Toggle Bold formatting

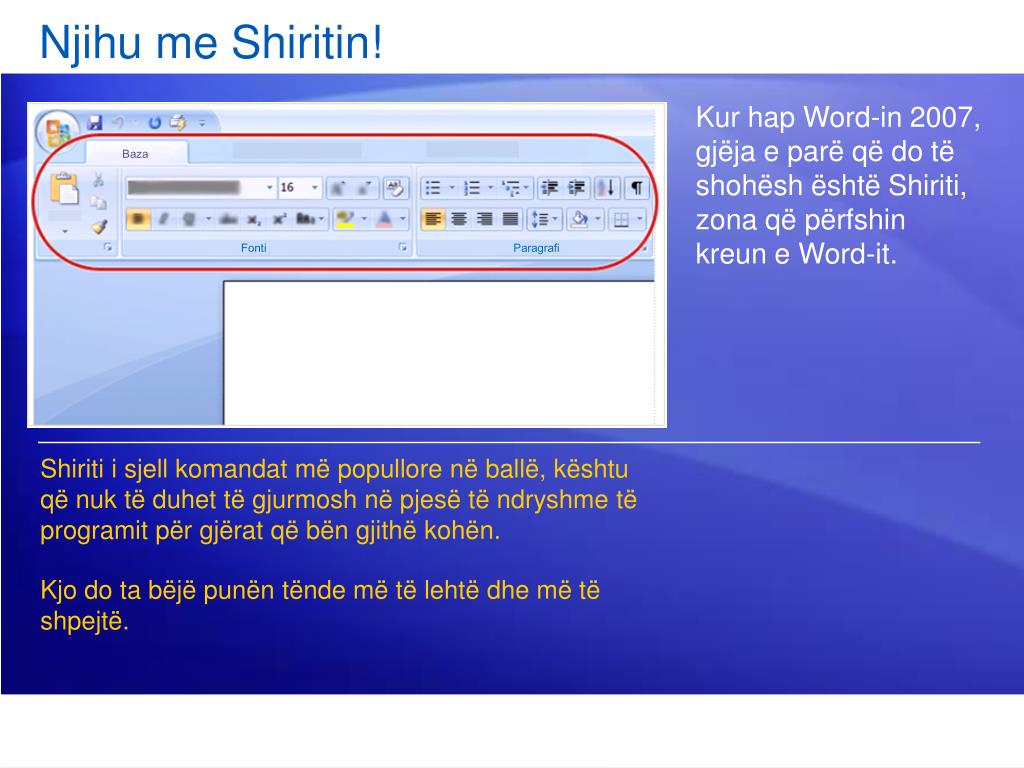coord(138,219)
